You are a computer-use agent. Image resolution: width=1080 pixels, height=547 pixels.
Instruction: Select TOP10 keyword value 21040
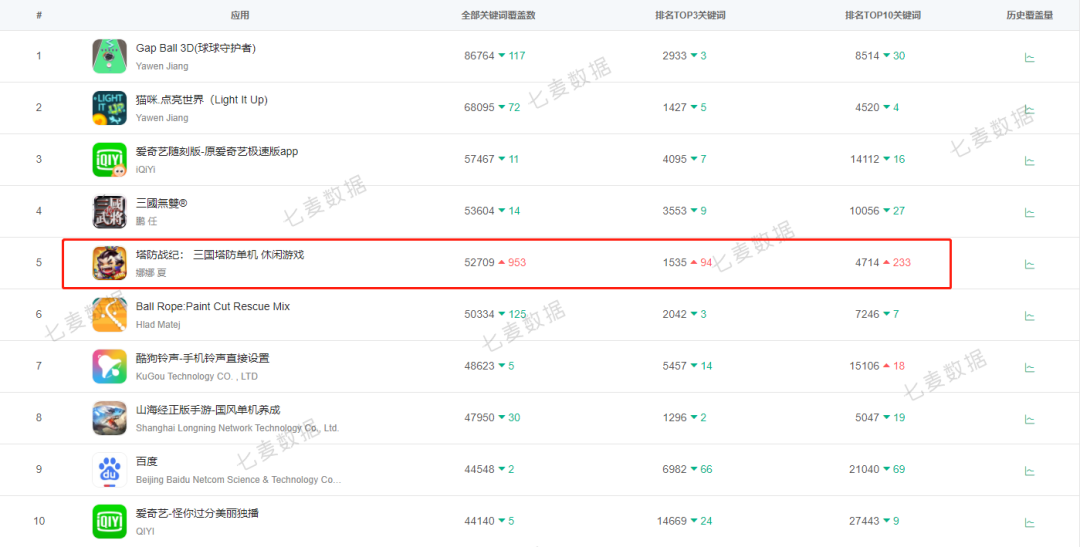[x=864, y=469]
